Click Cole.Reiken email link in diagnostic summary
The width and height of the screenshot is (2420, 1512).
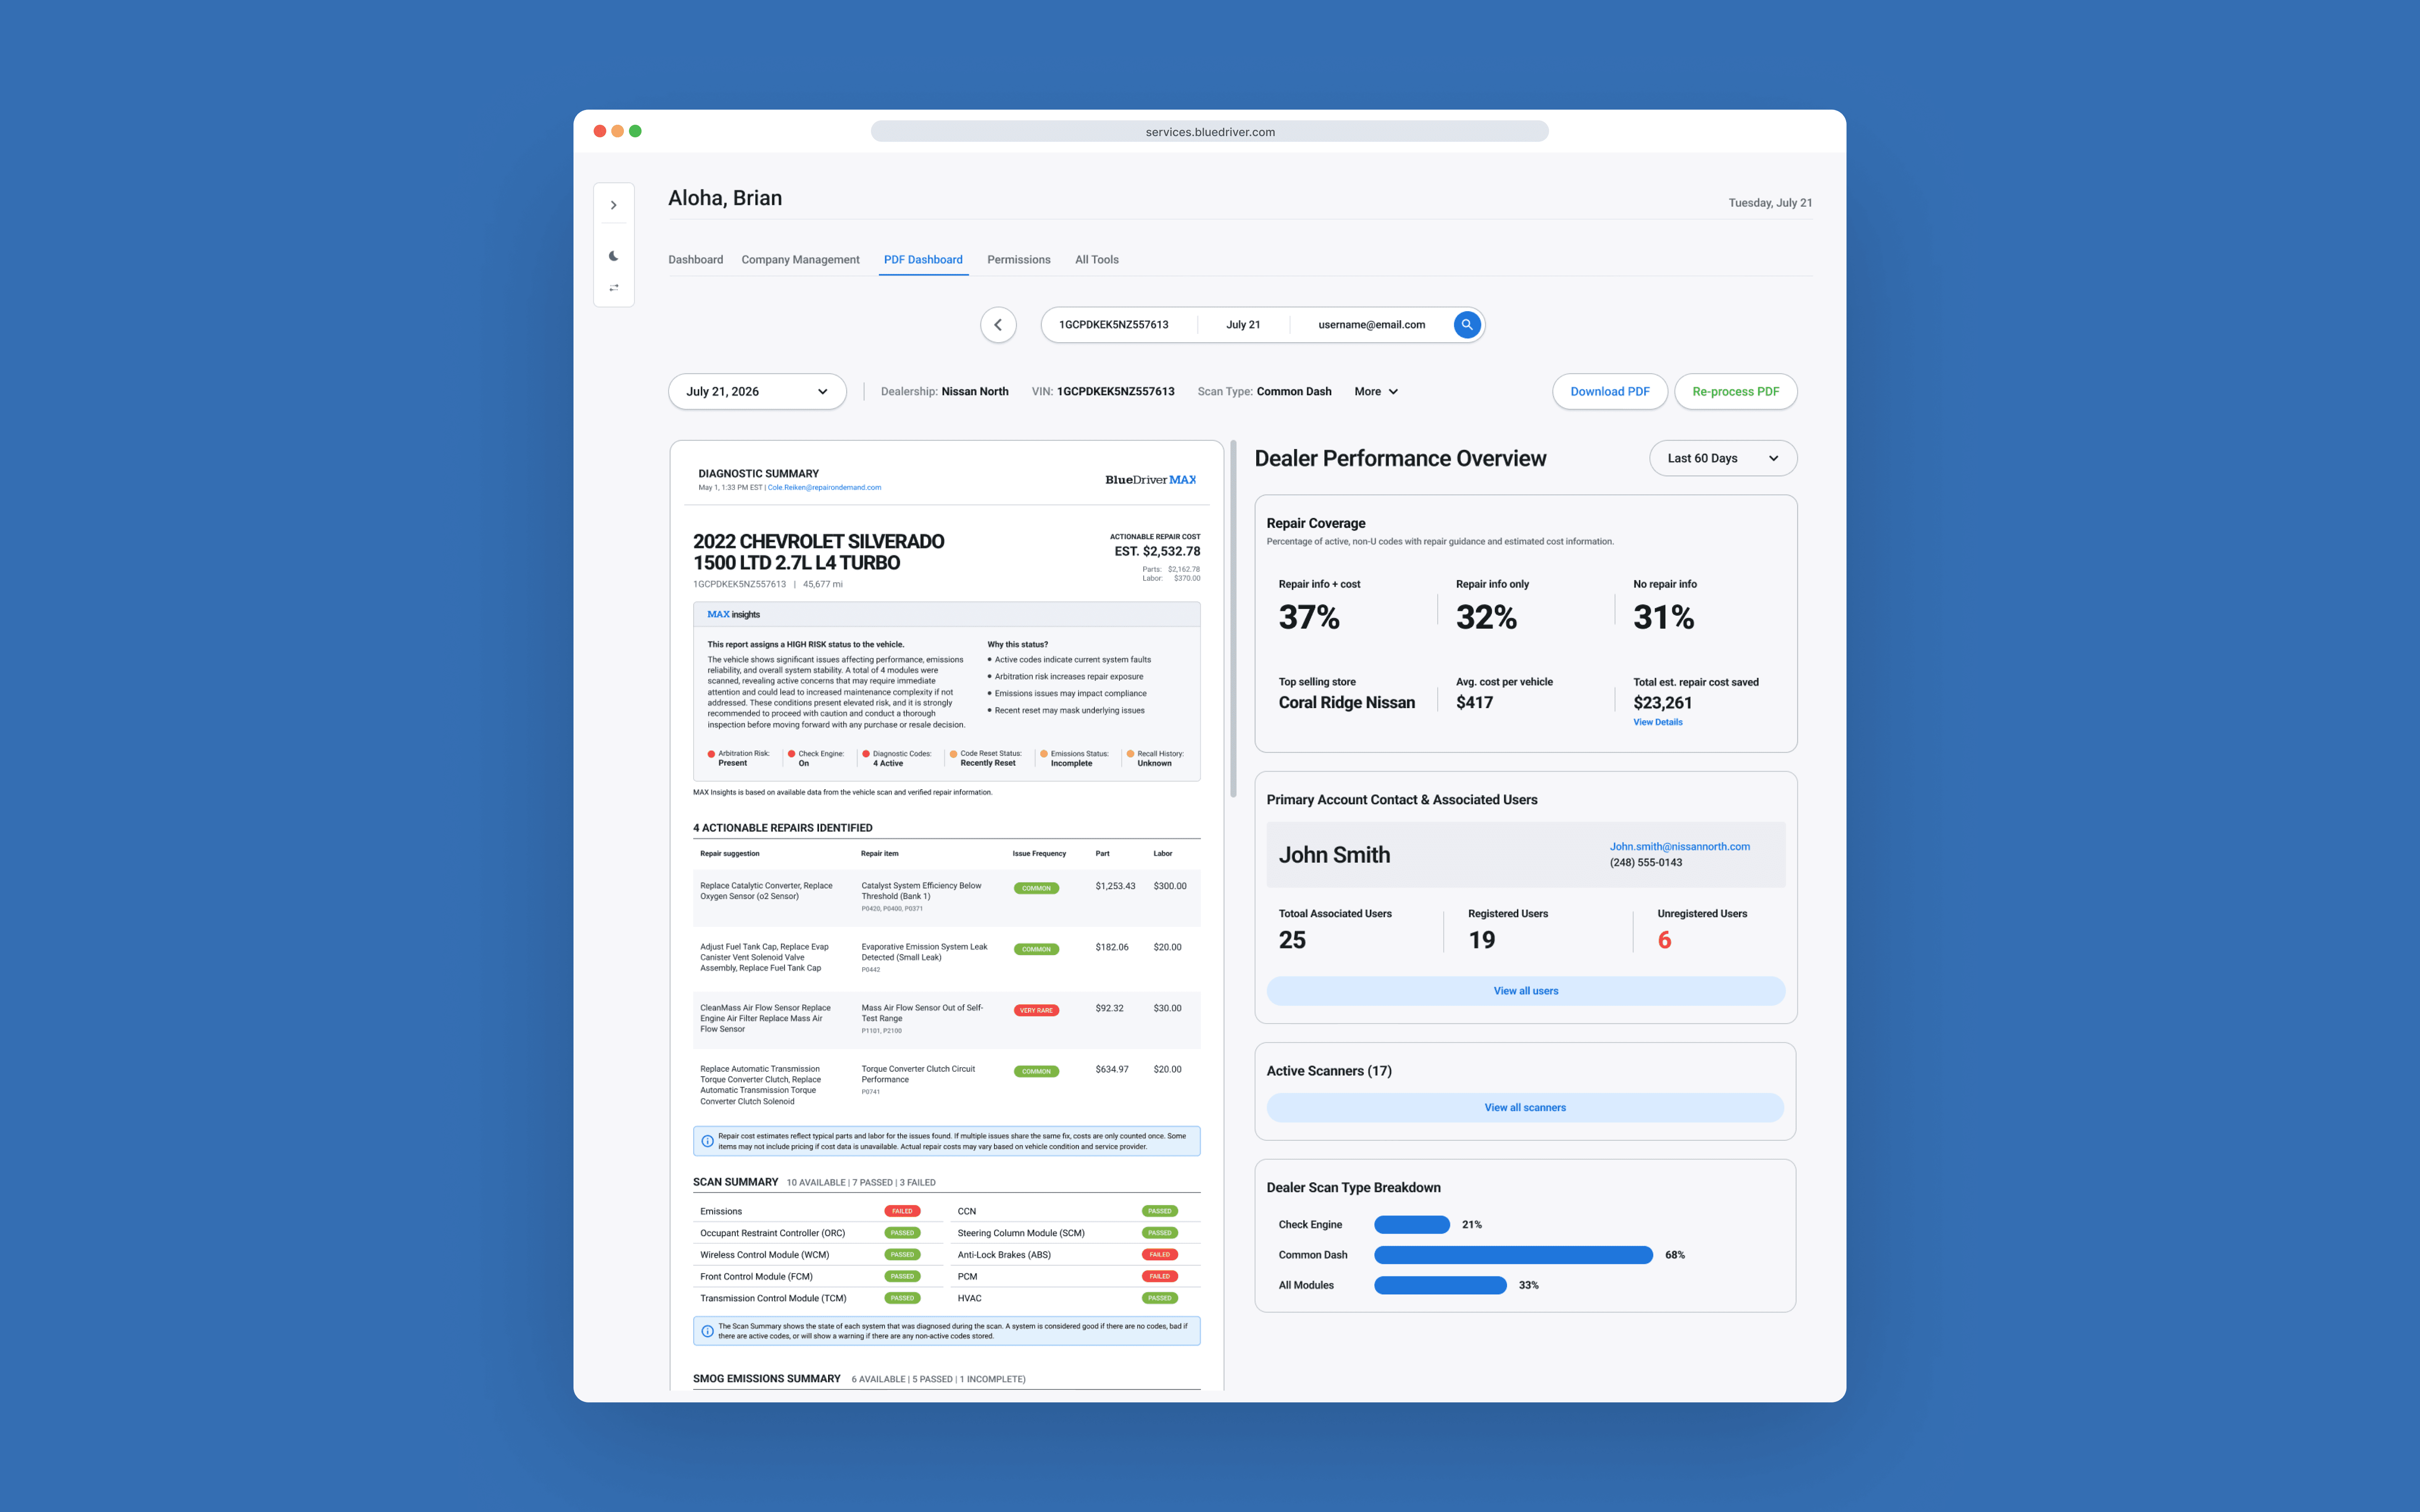point(824,488)
